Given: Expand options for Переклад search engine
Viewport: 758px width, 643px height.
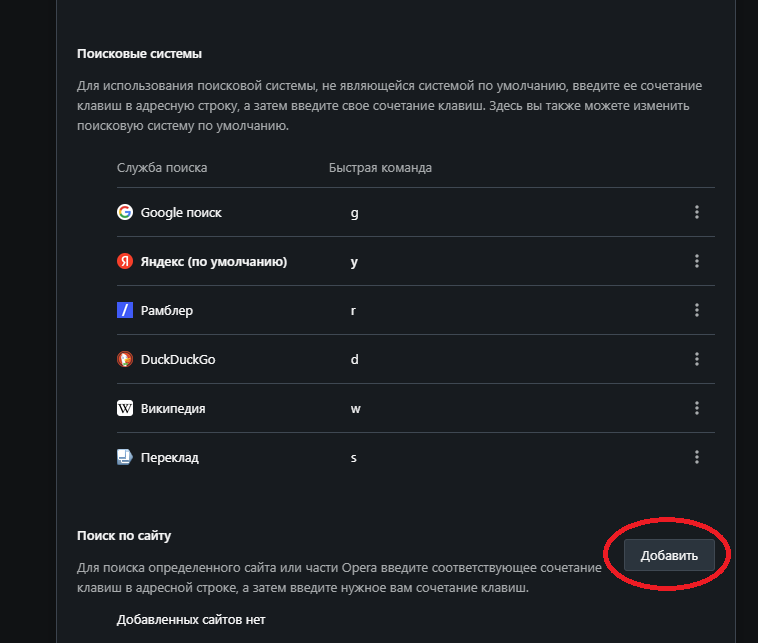Looking at the screenshot, I should click(x=697, y=457).
